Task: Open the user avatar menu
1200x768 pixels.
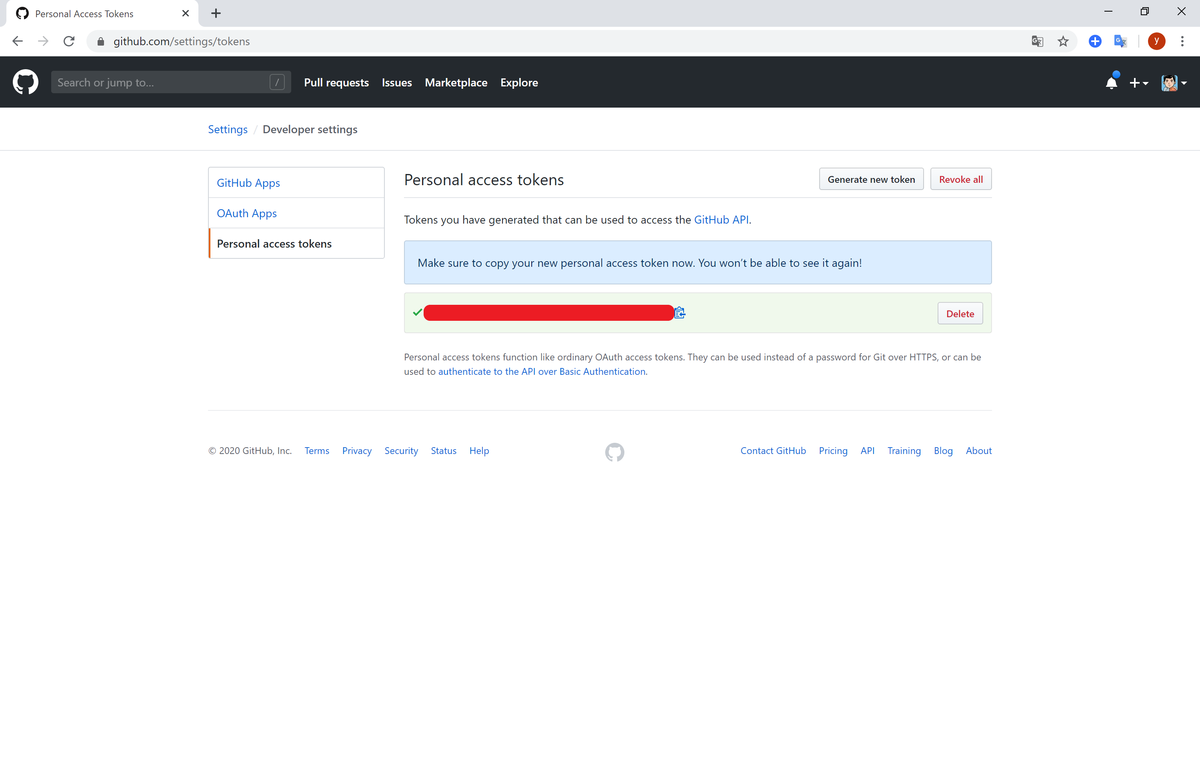Action: pos(1174,83)
